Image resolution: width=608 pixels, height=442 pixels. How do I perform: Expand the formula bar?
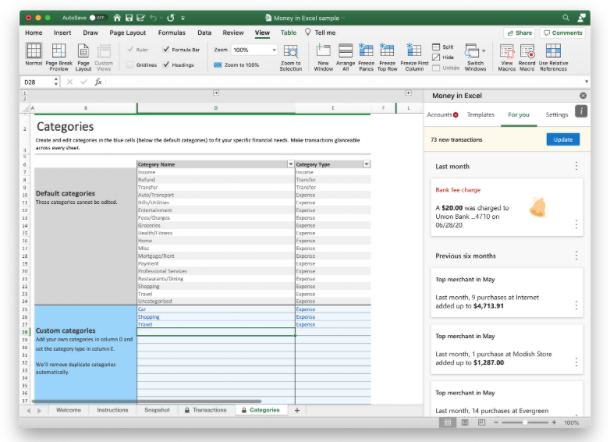[x=586, y=81]
